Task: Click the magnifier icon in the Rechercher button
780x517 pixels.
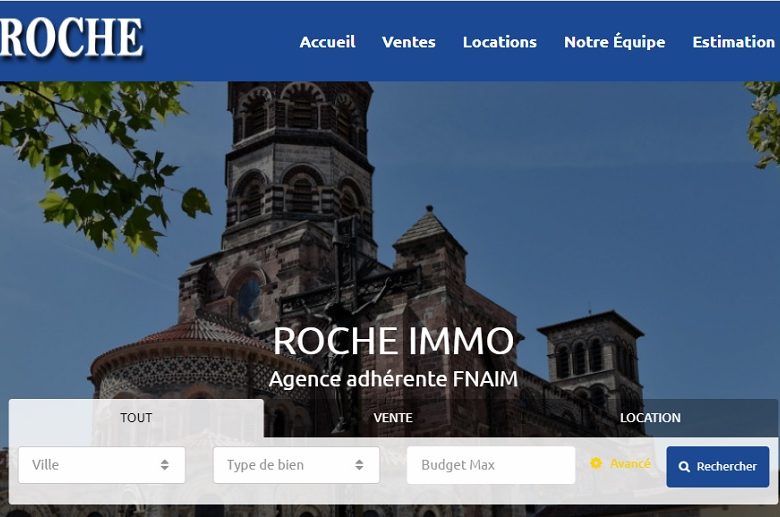Action: click(x=685, y=467)
